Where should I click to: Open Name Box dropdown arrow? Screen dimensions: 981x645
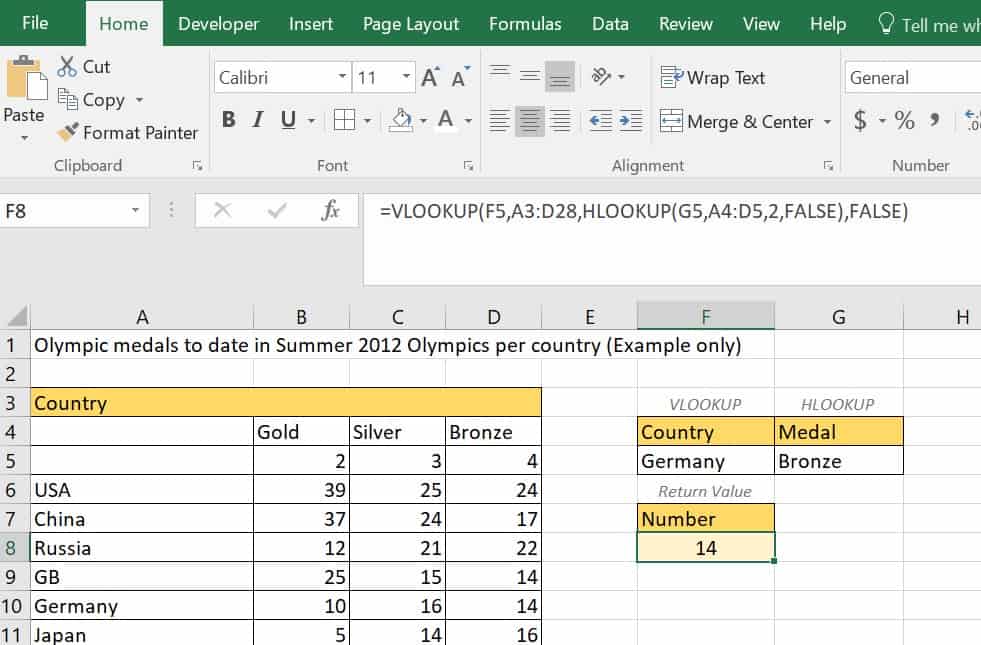click(x=135, y=210)
